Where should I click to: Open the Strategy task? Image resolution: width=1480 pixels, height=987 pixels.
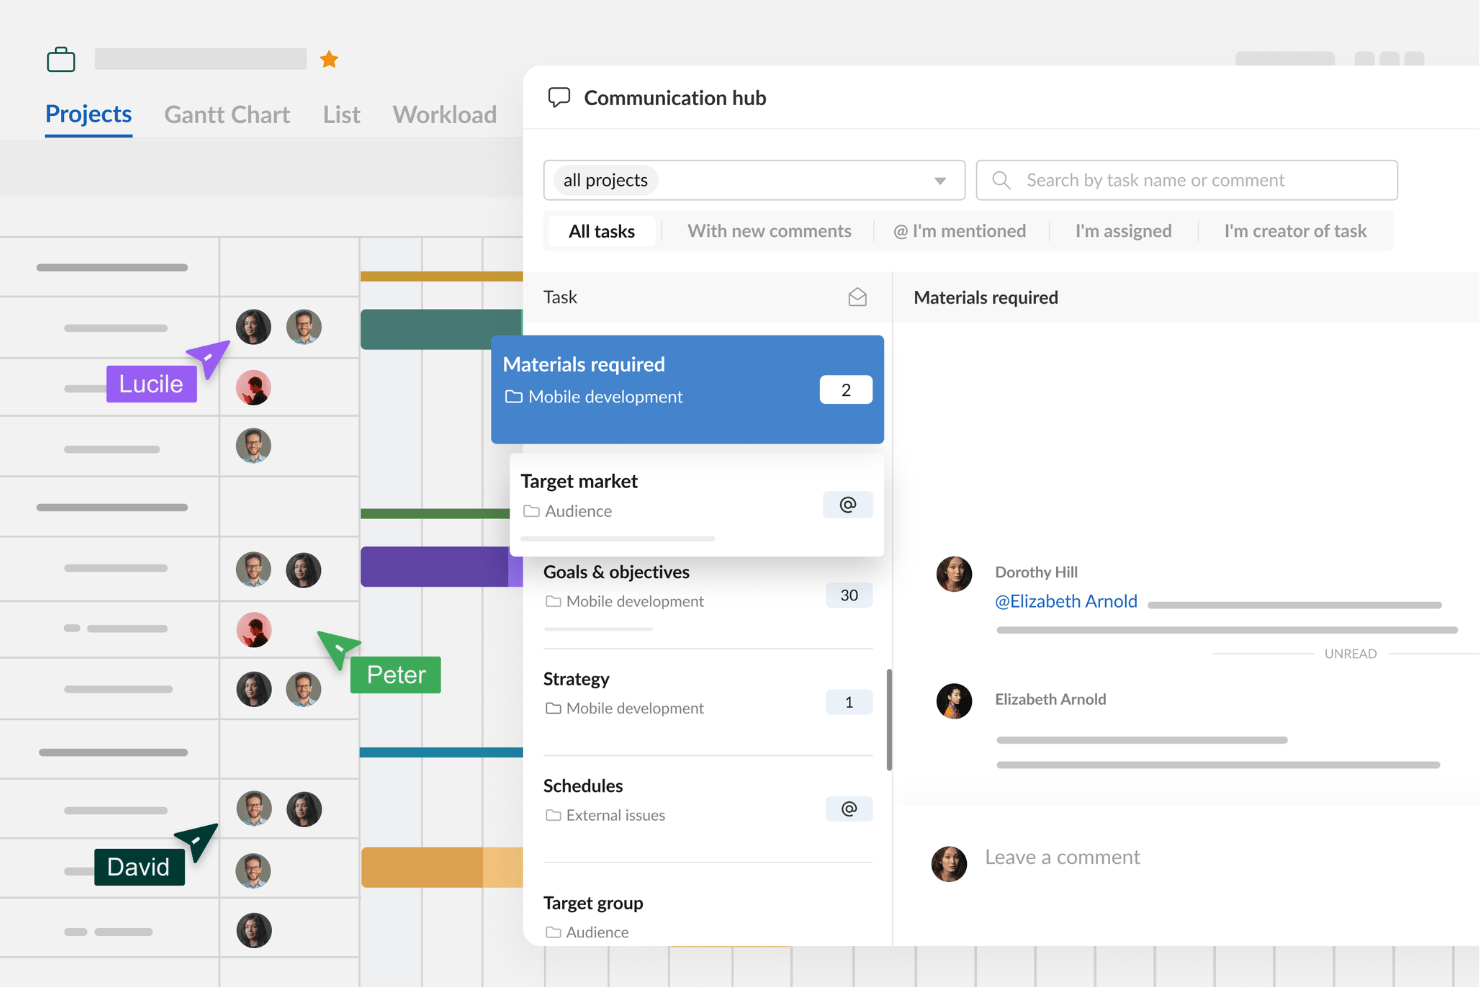coord(708,702)
